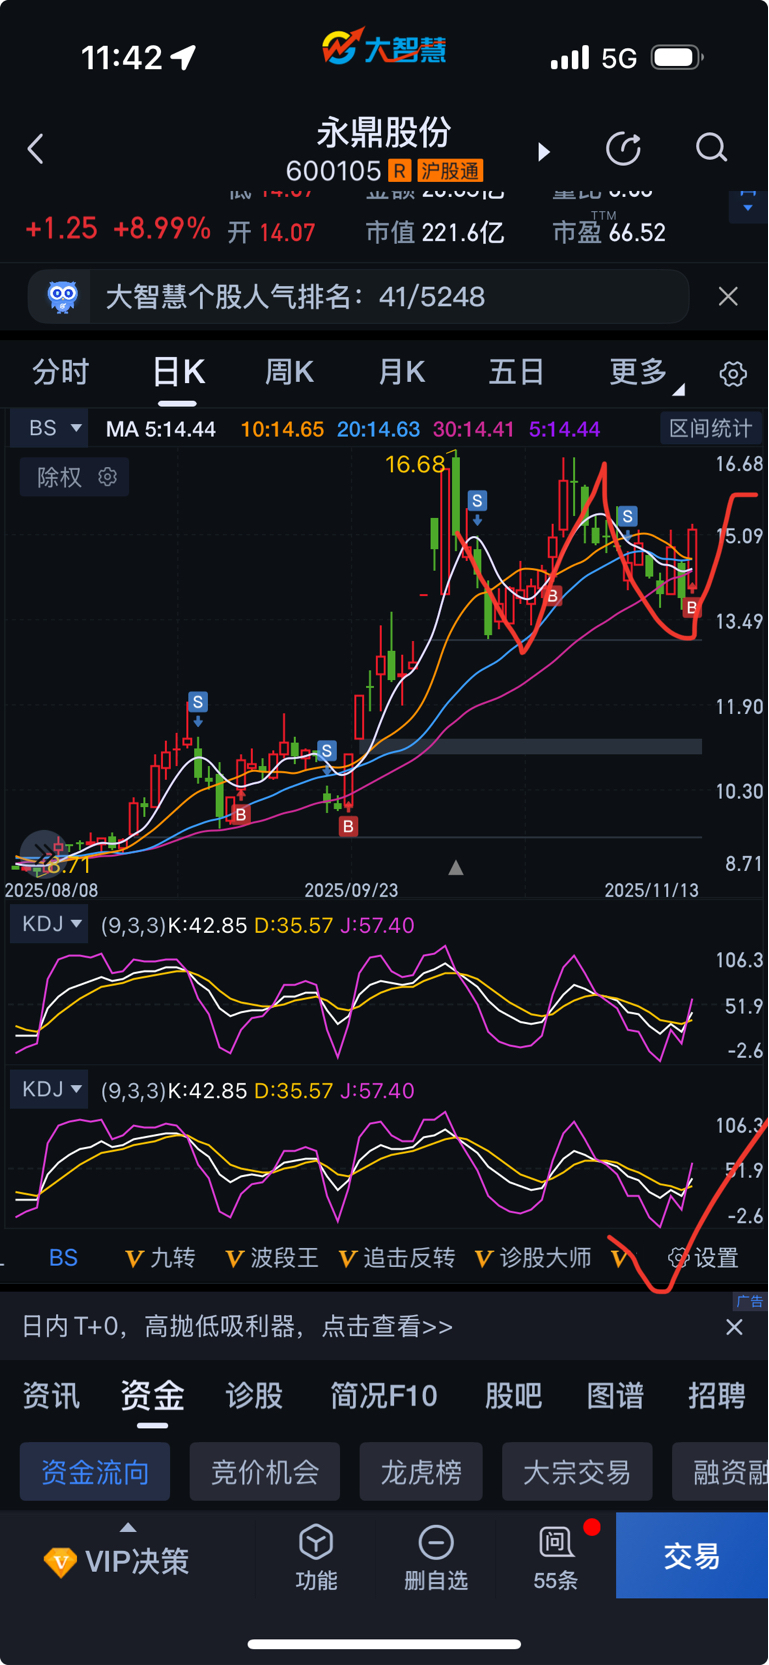Open the 简况F10 profile tab

point(384,1395)
